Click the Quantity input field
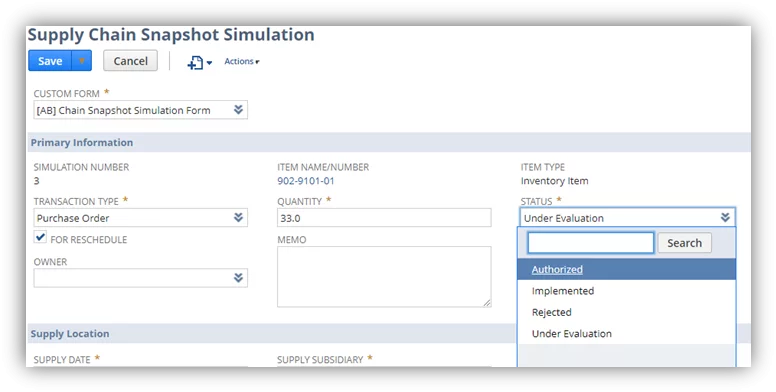Viewport: 776px width, 392px height. coord(384,218)
